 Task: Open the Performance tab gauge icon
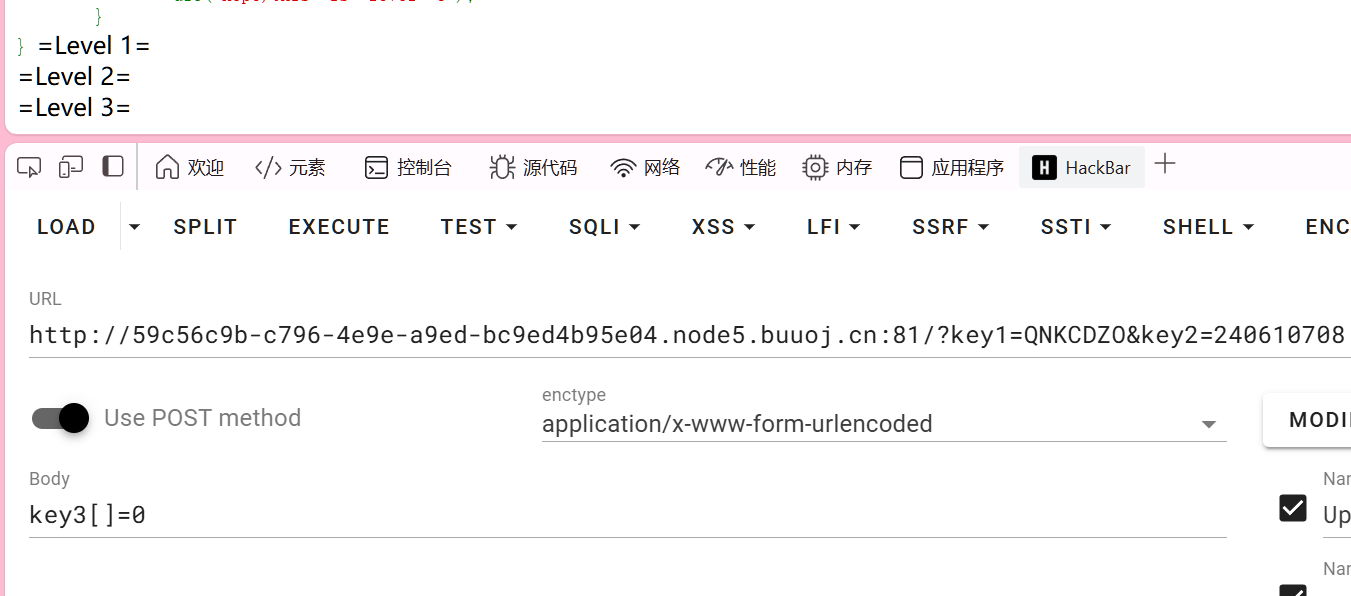coord(719,167)
